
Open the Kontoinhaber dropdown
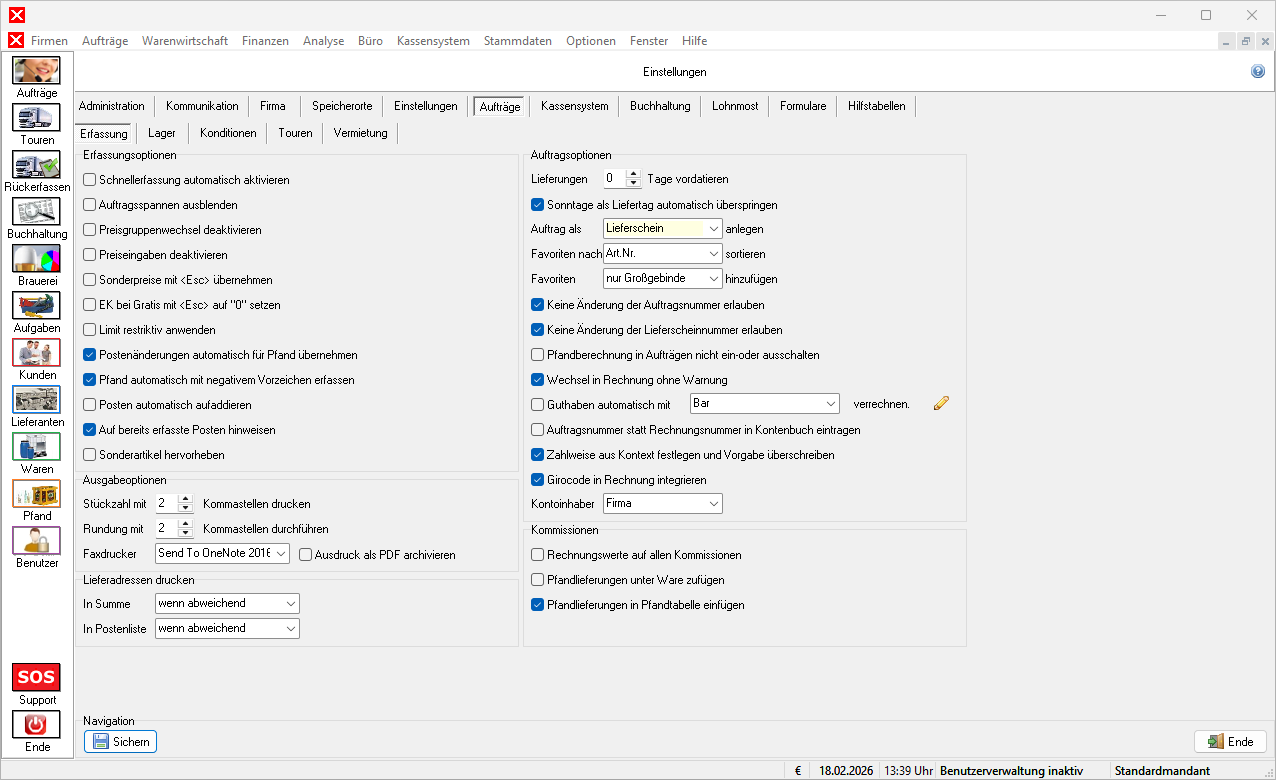point(713,504)
